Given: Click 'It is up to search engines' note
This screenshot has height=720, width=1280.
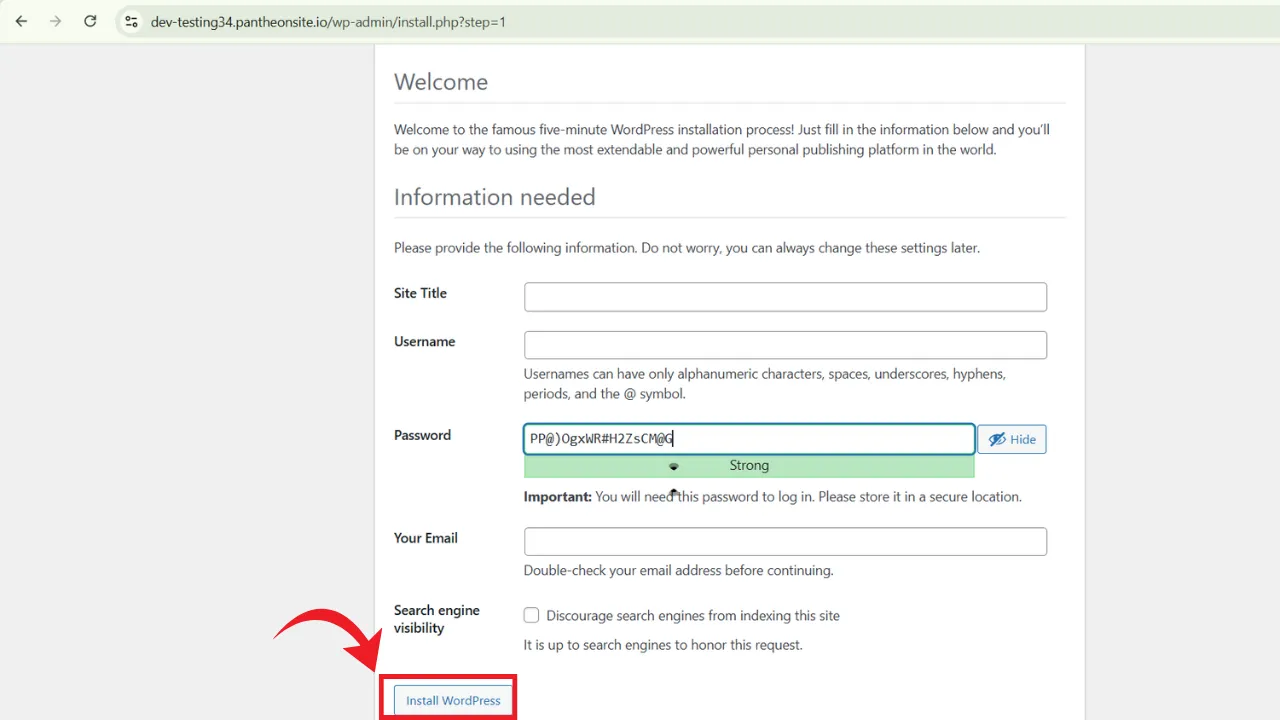Looking at the screenshot, I should pyautogui.click(x=663, y=645).
